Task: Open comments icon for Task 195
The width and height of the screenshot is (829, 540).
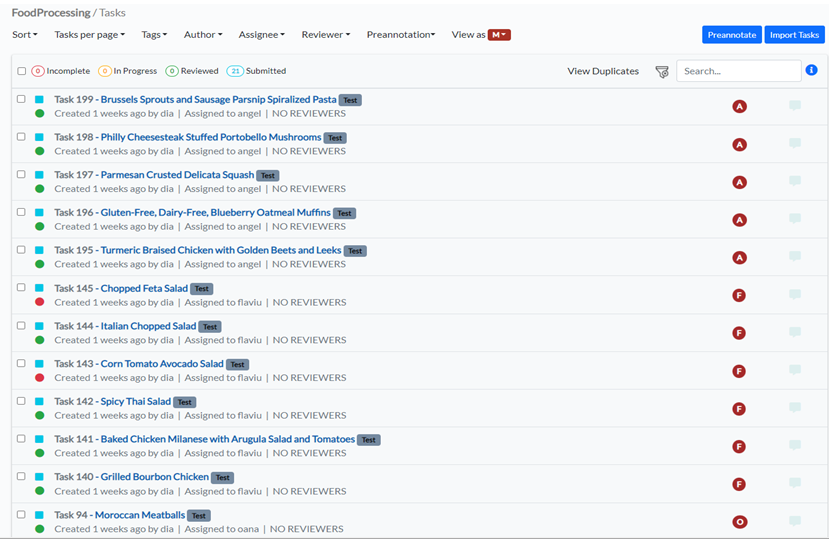Action: click(x=795, y=257)
